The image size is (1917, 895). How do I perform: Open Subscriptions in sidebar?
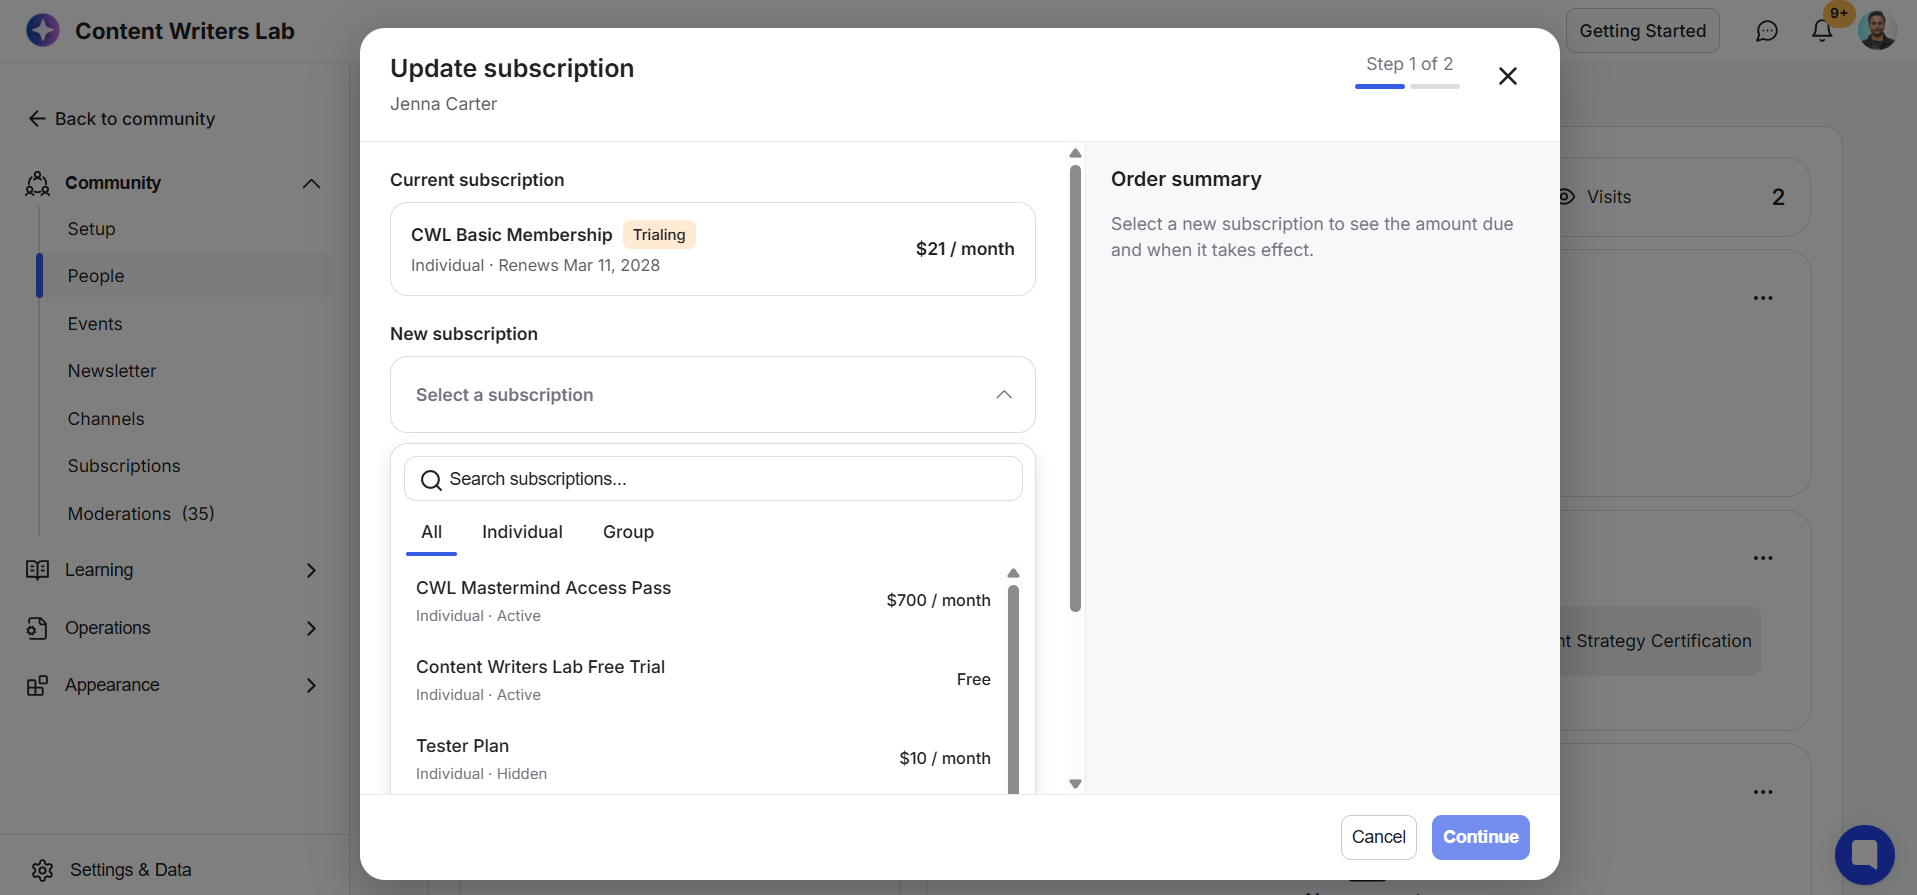pyautogui.click(x=124, y=466)
